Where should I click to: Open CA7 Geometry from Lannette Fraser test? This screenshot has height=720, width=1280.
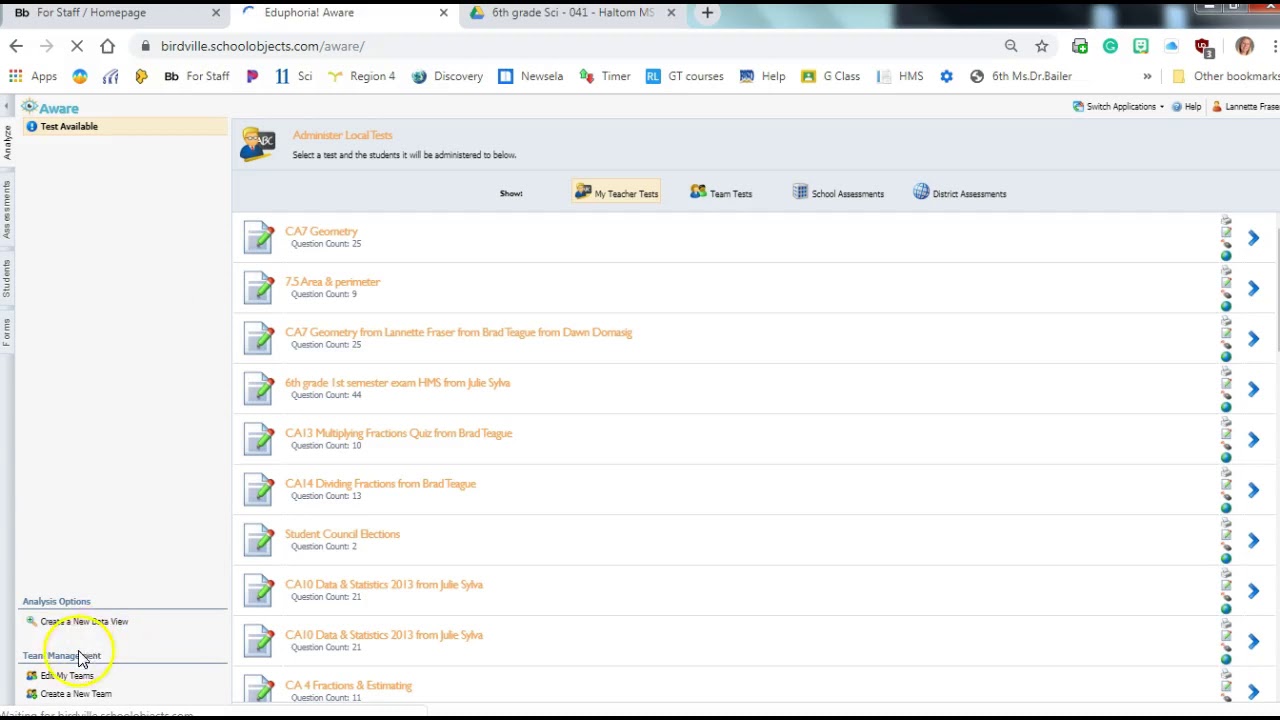click(458, 332)
